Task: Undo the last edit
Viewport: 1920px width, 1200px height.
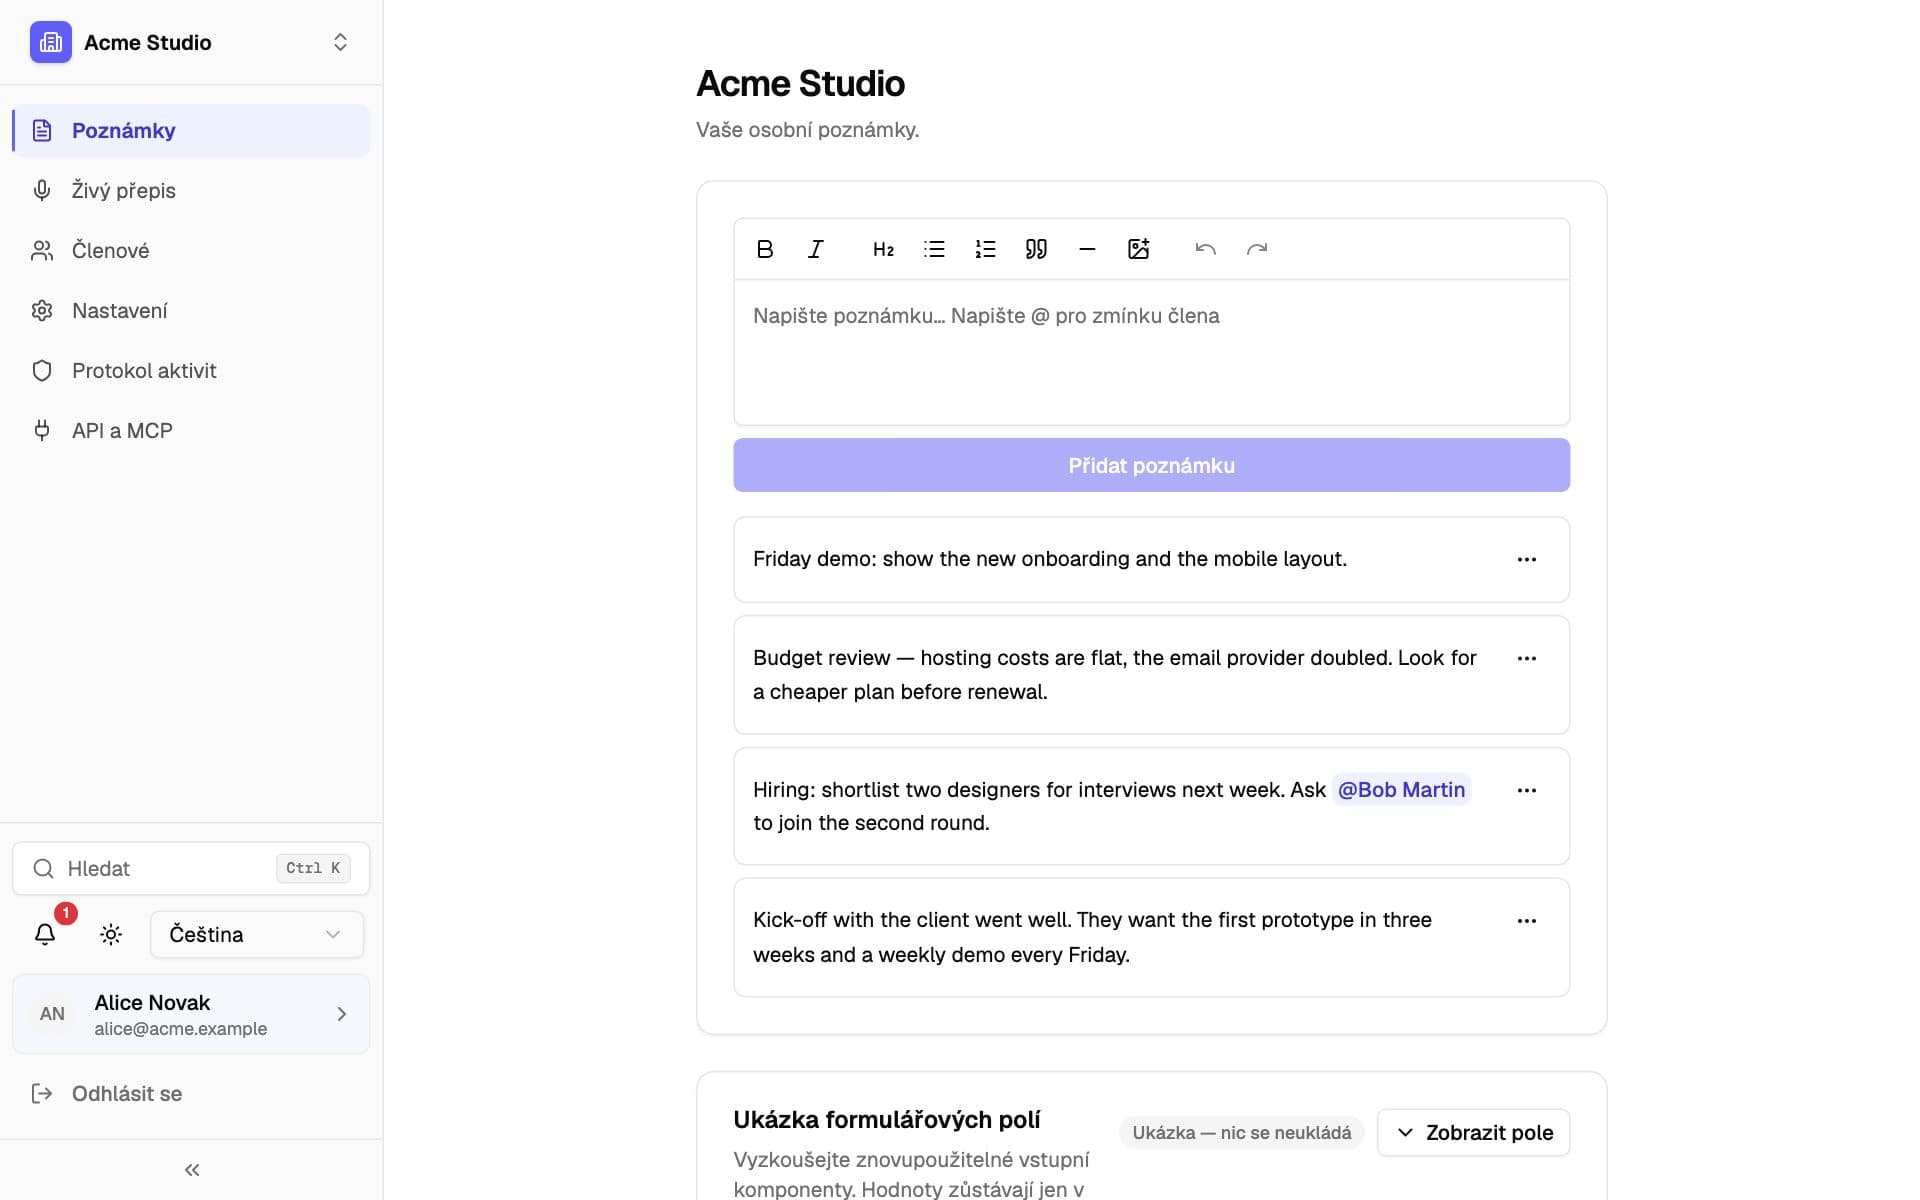Action: point(1205,249)
